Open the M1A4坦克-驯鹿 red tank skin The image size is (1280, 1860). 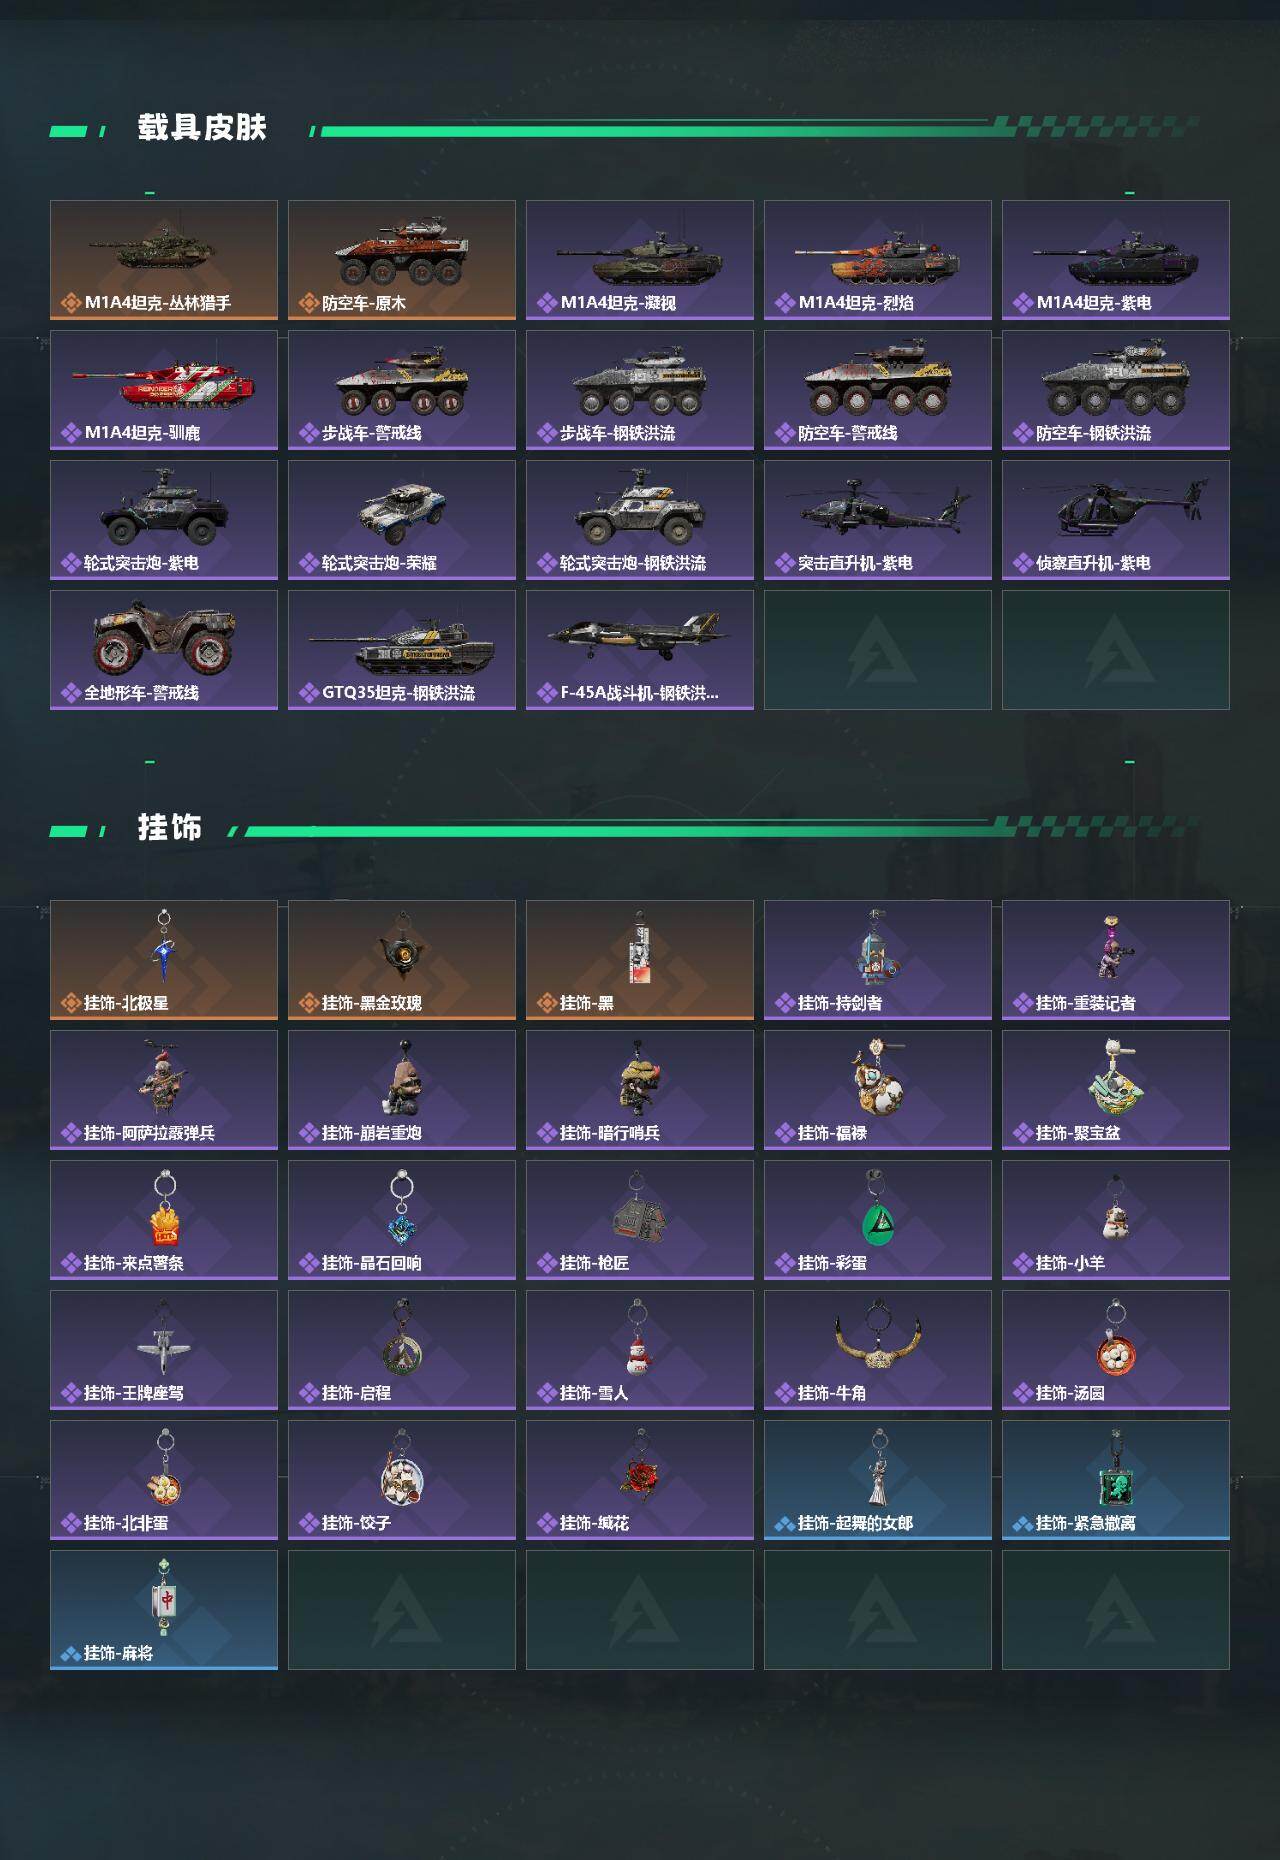pyautogui.click(x=164, y=390)
